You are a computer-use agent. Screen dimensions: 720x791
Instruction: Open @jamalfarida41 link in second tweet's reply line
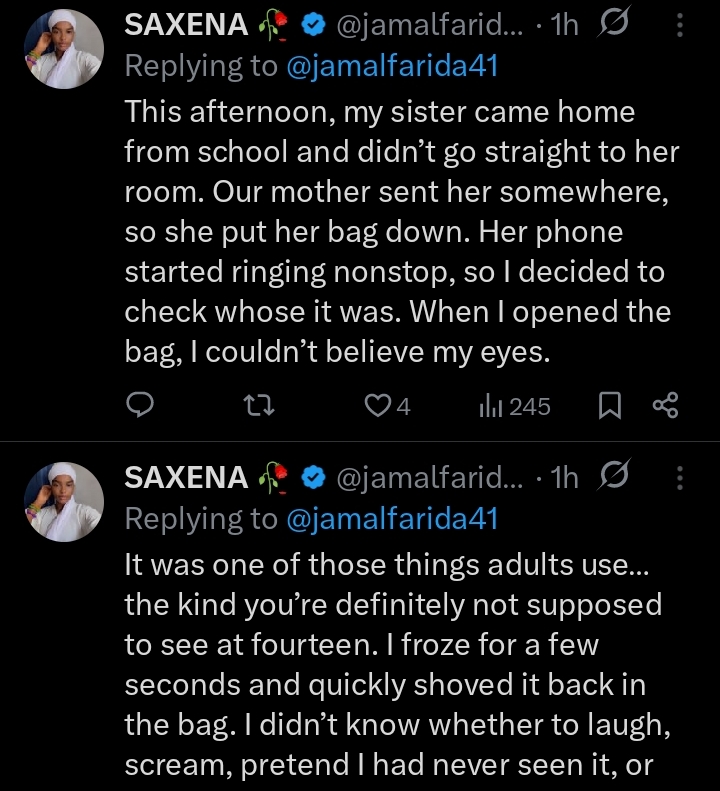click(x=391, y=518)
